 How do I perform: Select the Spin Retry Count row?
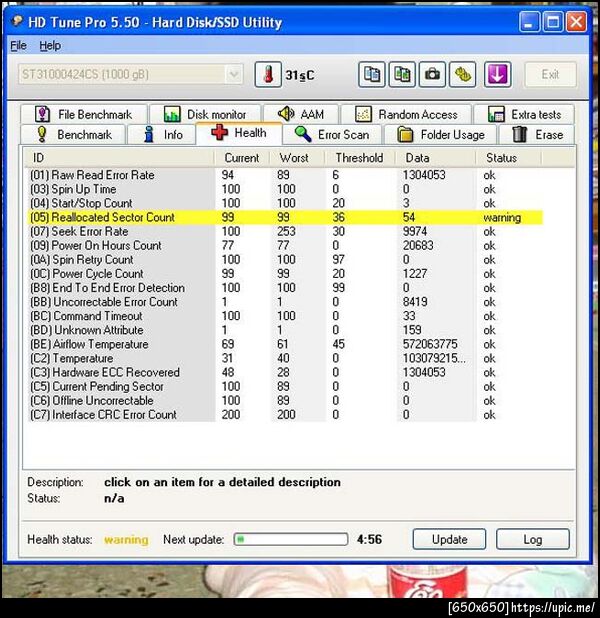point(285,259)
